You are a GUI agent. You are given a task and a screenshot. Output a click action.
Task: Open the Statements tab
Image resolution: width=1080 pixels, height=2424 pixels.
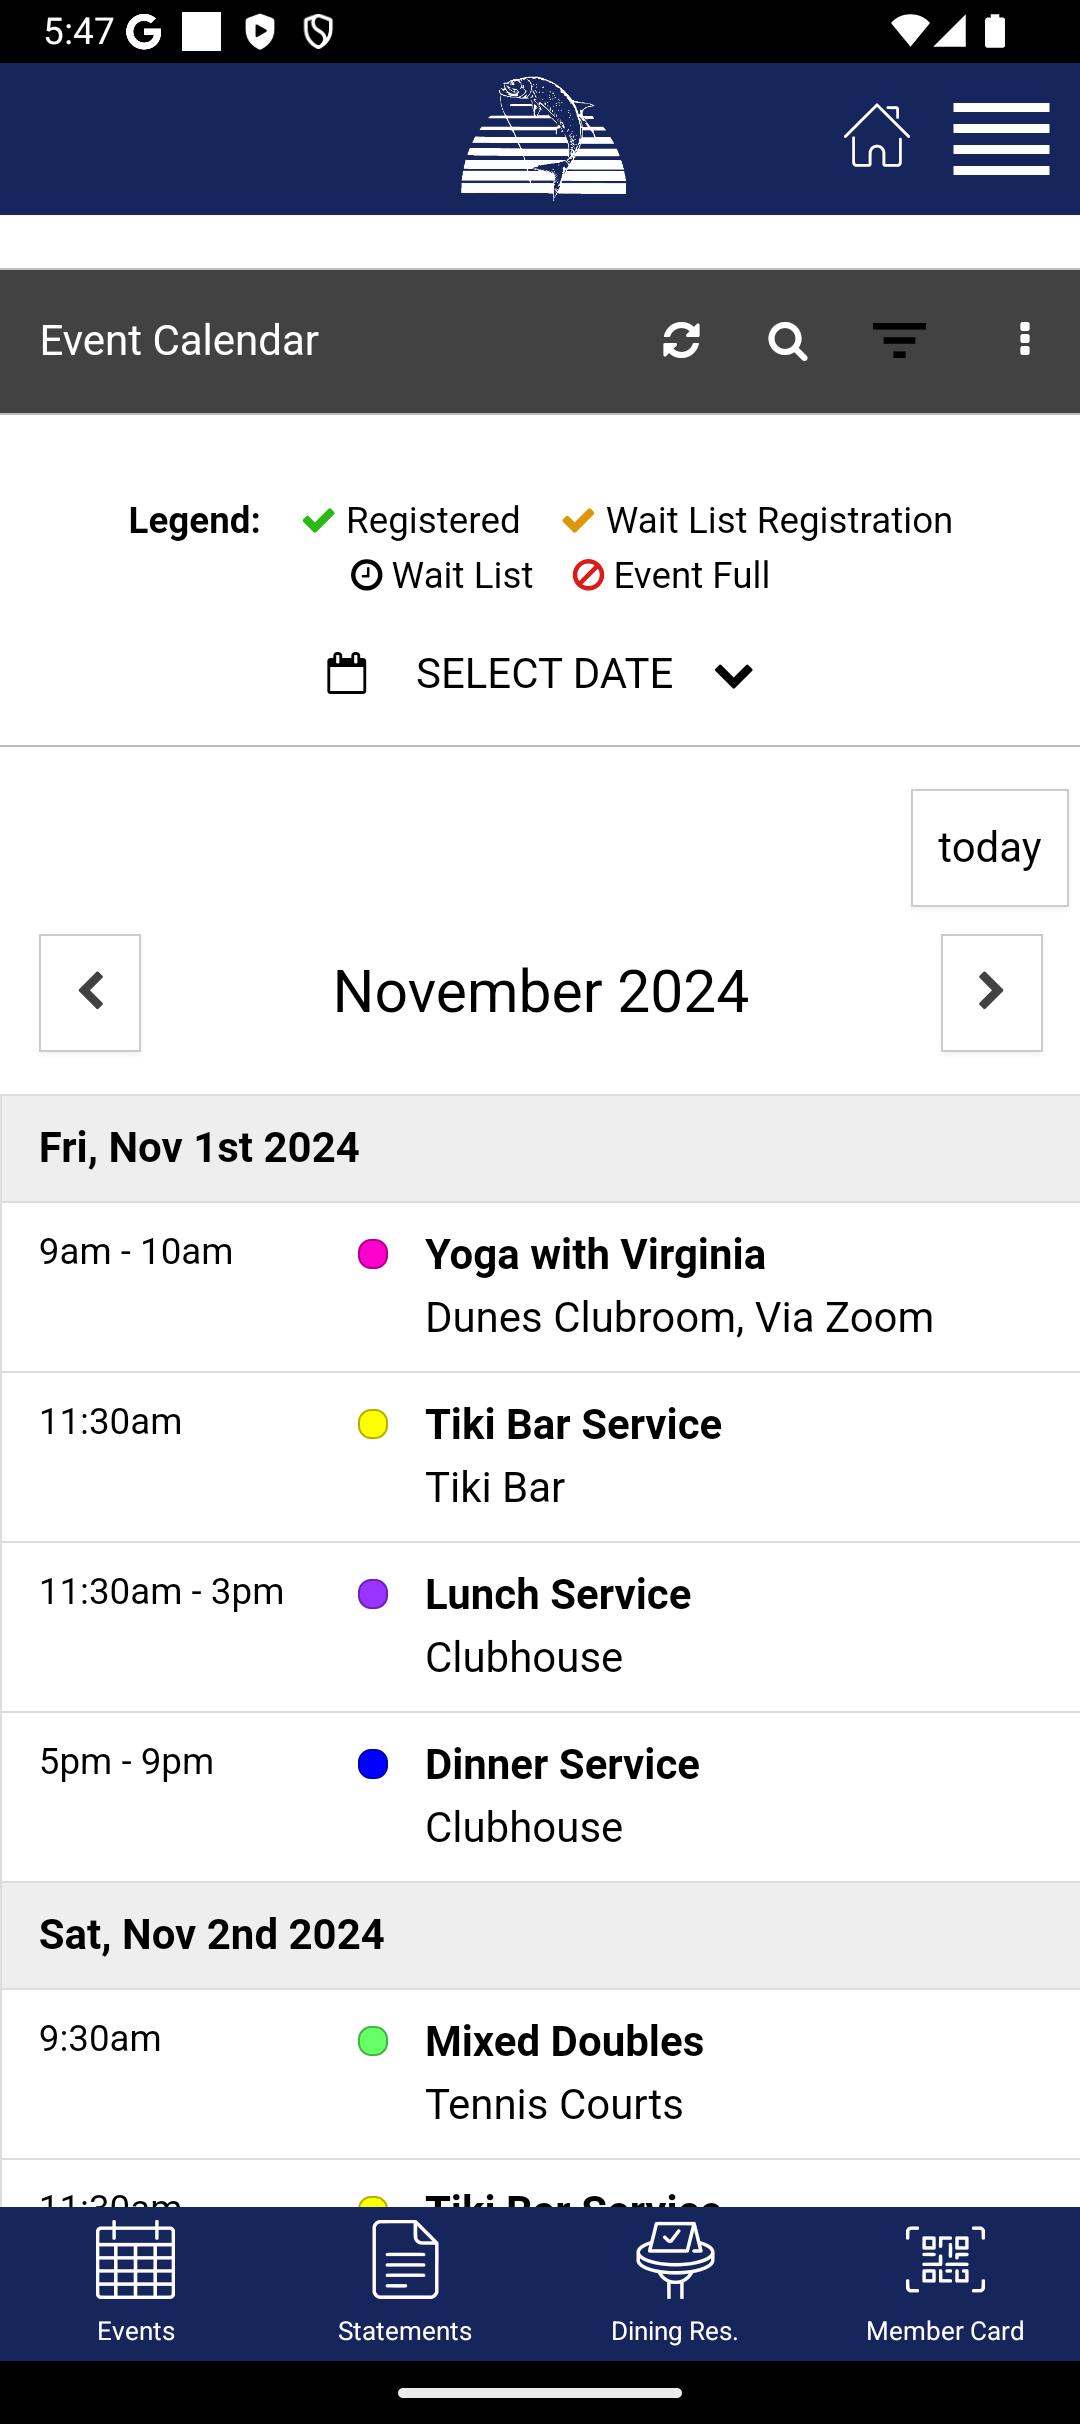click(x=405, y=2283)
